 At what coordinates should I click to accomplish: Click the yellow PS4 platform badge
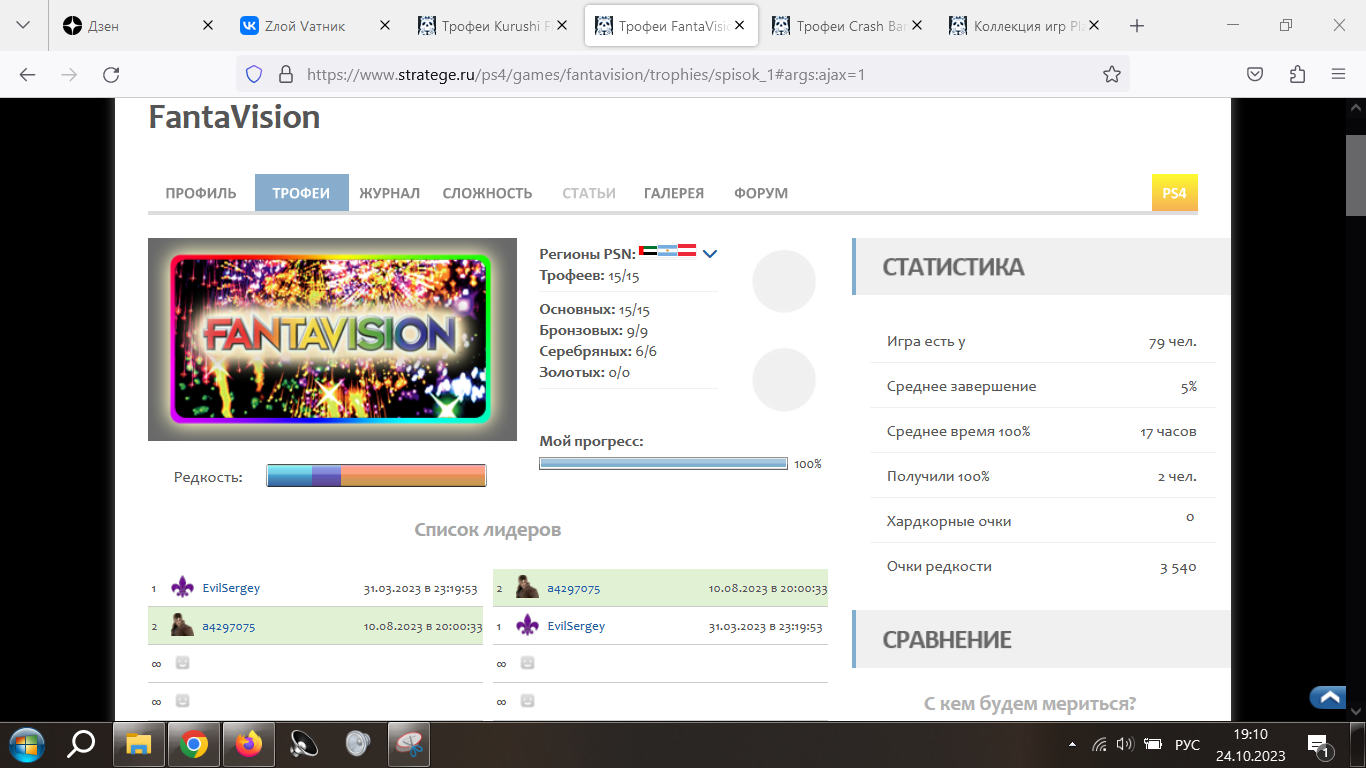pyautogui.click(x=1175, y=193)
